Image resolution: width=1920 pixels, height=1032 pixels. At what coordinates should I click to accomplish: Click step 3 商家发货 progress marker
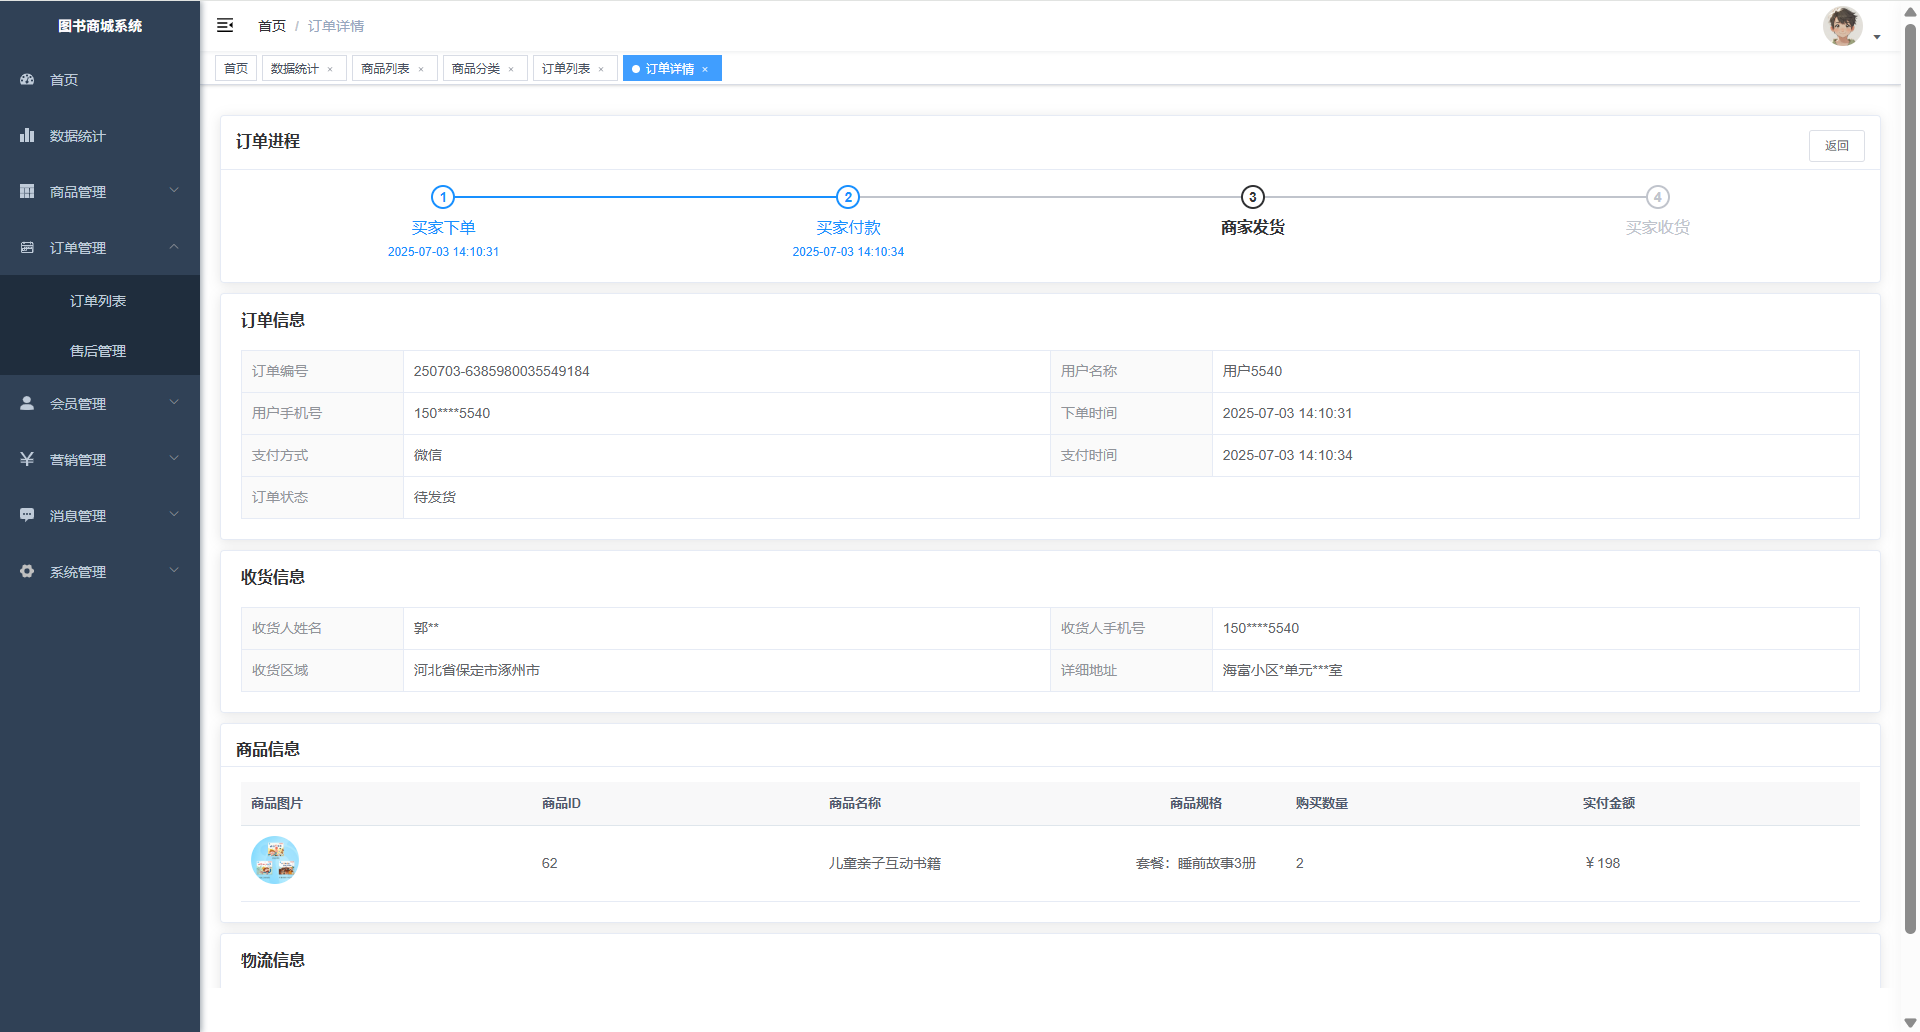click(x=1252, y=197)
